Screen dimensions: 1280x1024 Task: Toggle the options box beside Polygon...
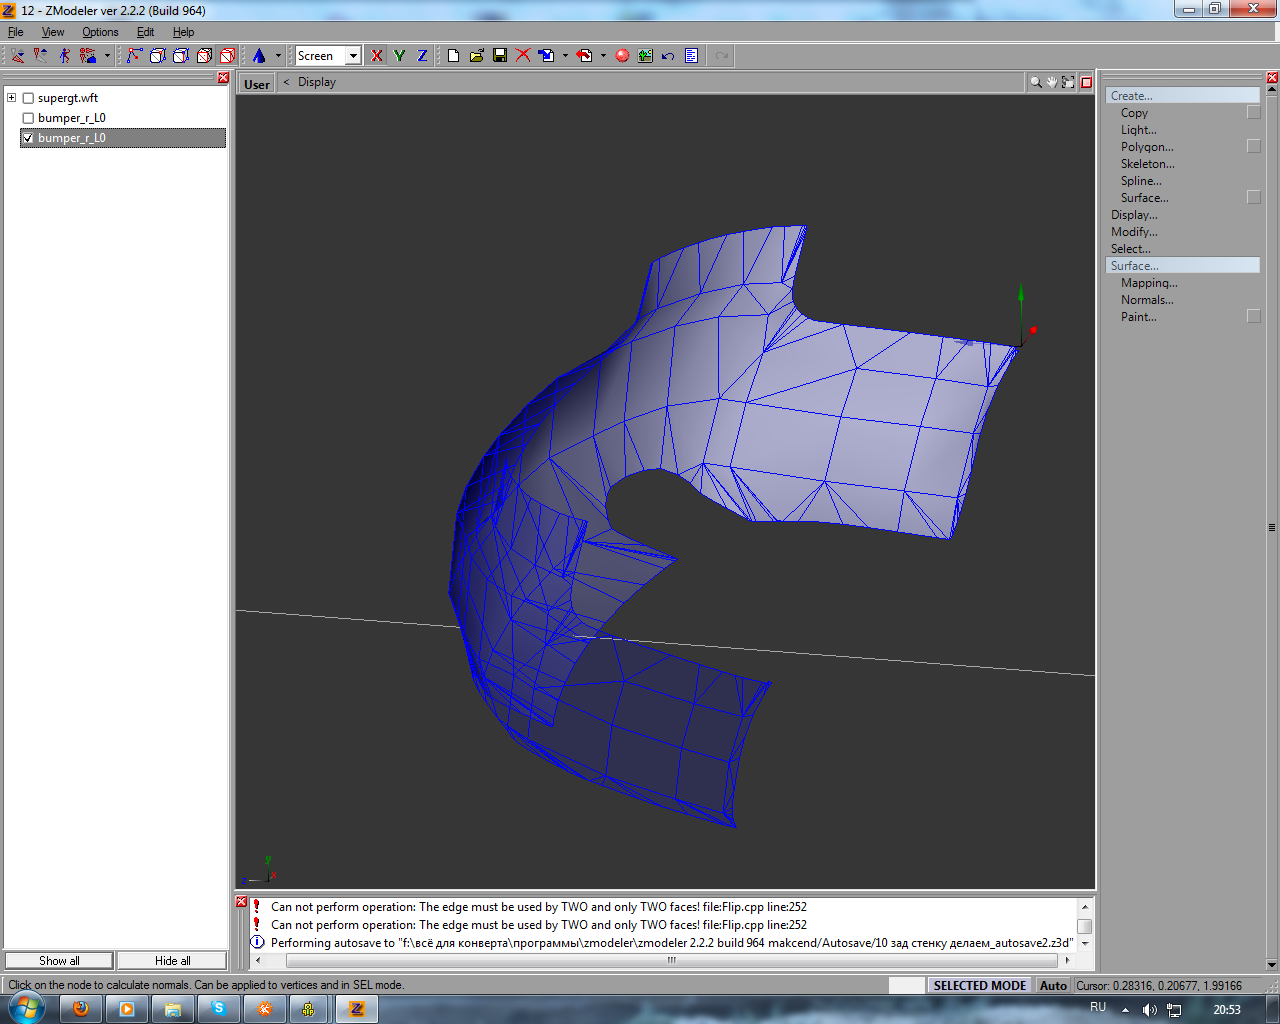tap(1254, 147)
